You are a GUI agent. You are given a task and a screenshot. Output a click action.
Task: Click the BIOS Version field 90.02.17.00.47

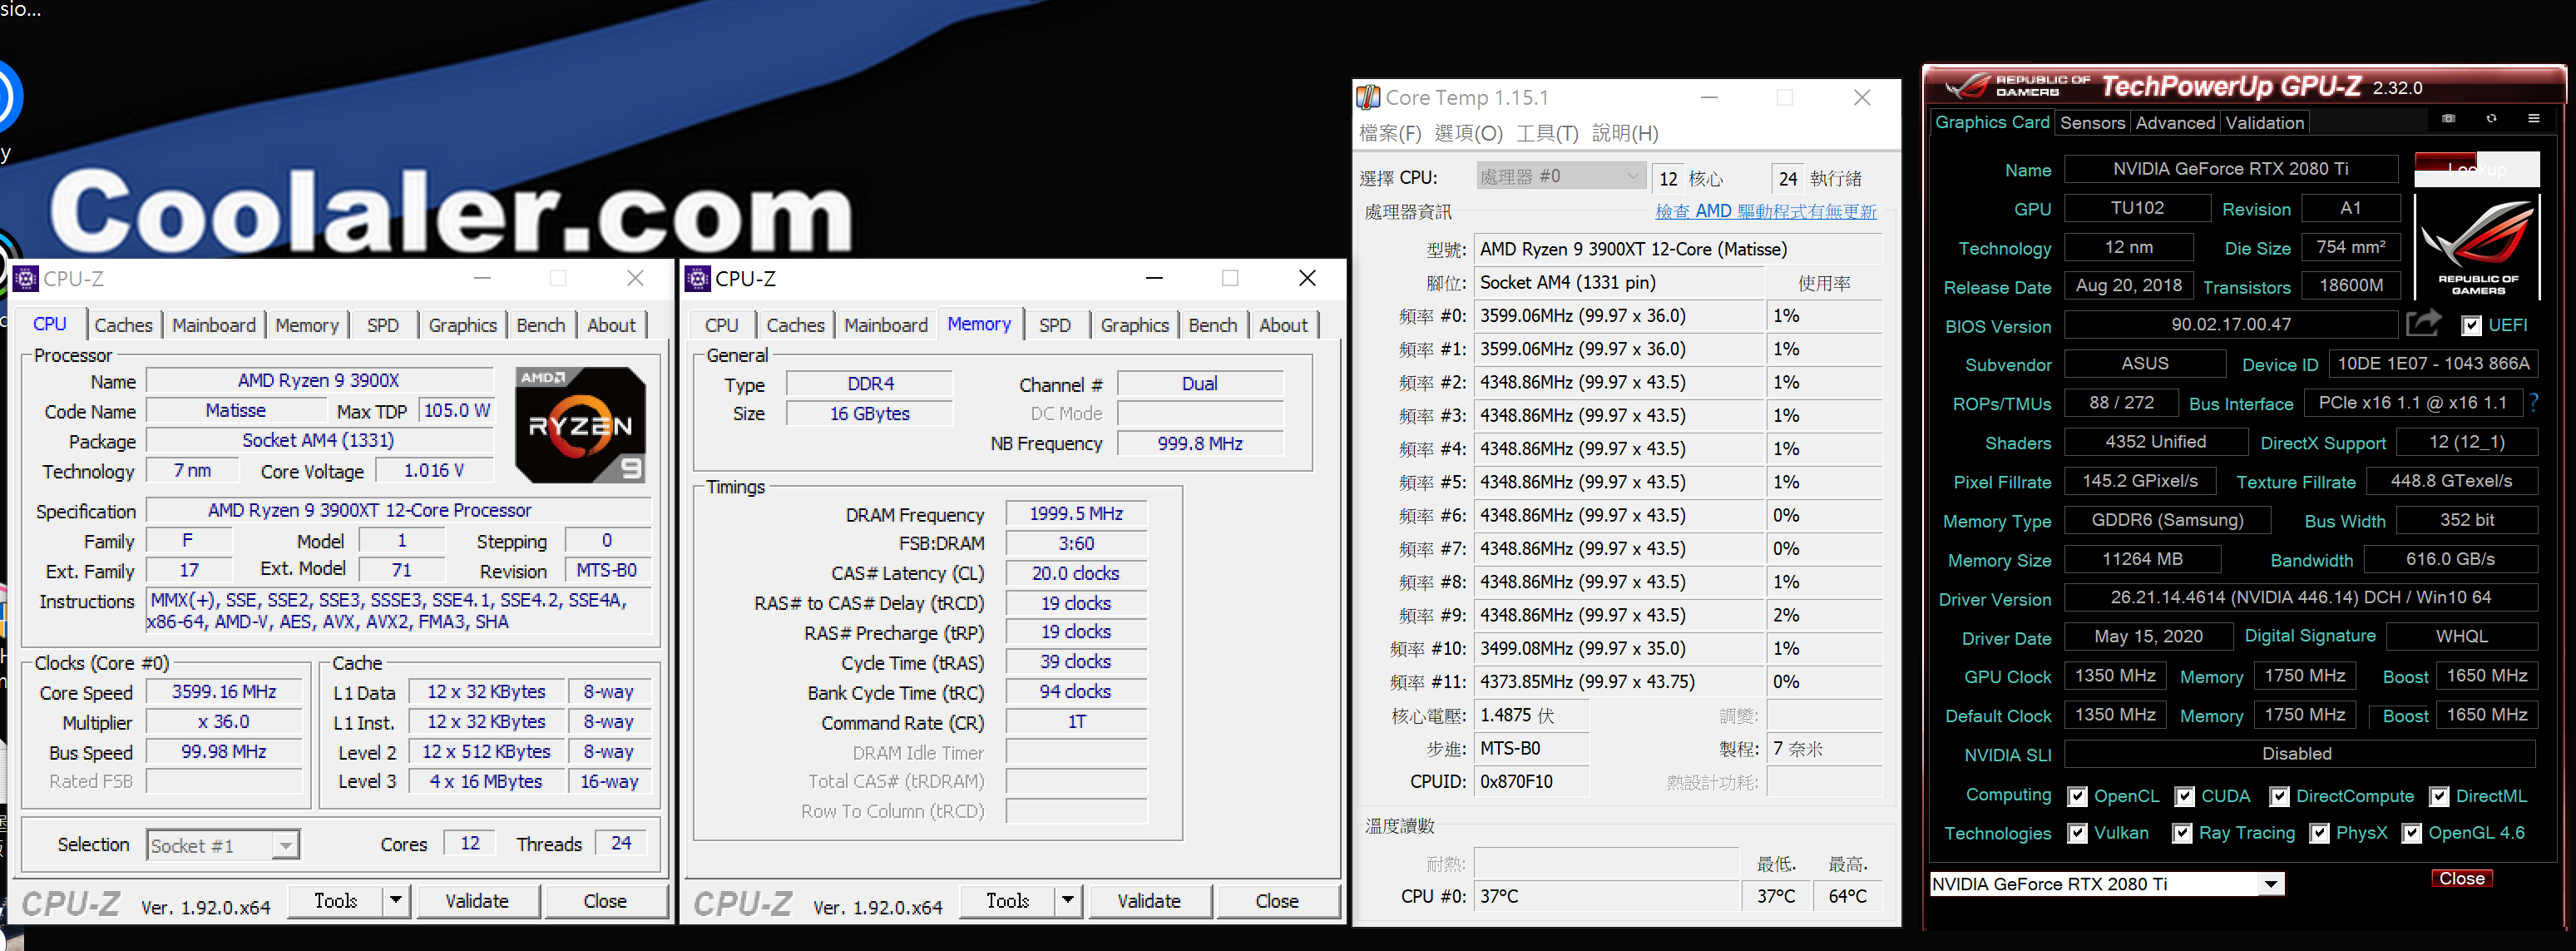(2230, 325)
